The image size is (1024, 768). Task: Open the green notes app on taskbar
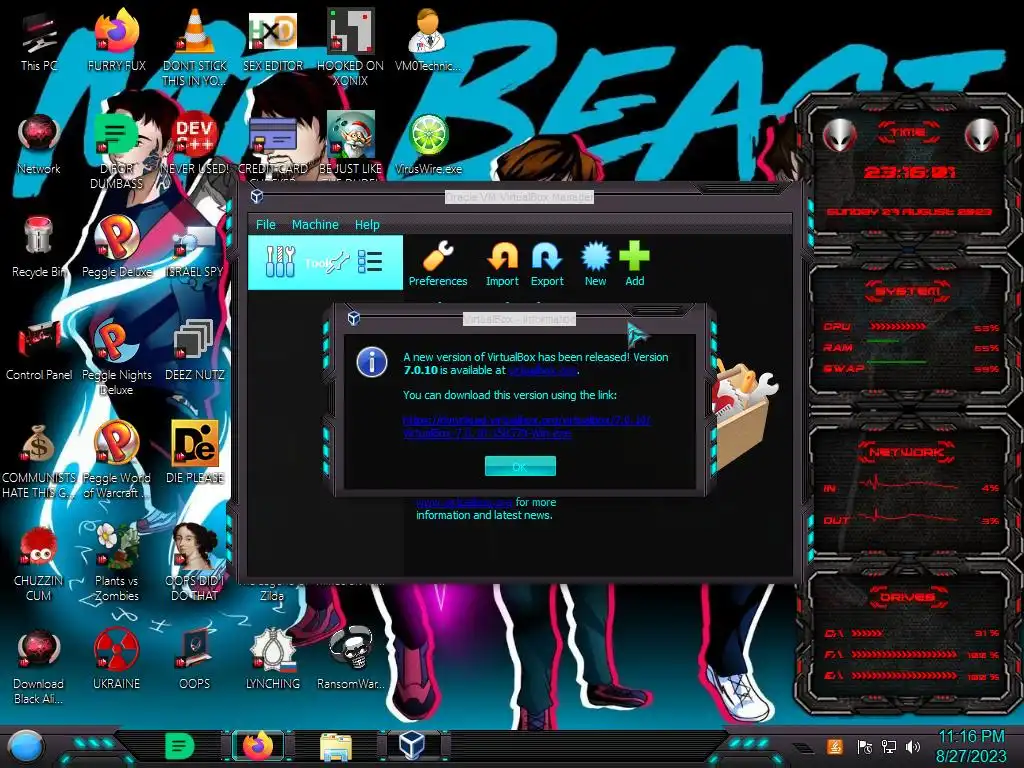179,746
